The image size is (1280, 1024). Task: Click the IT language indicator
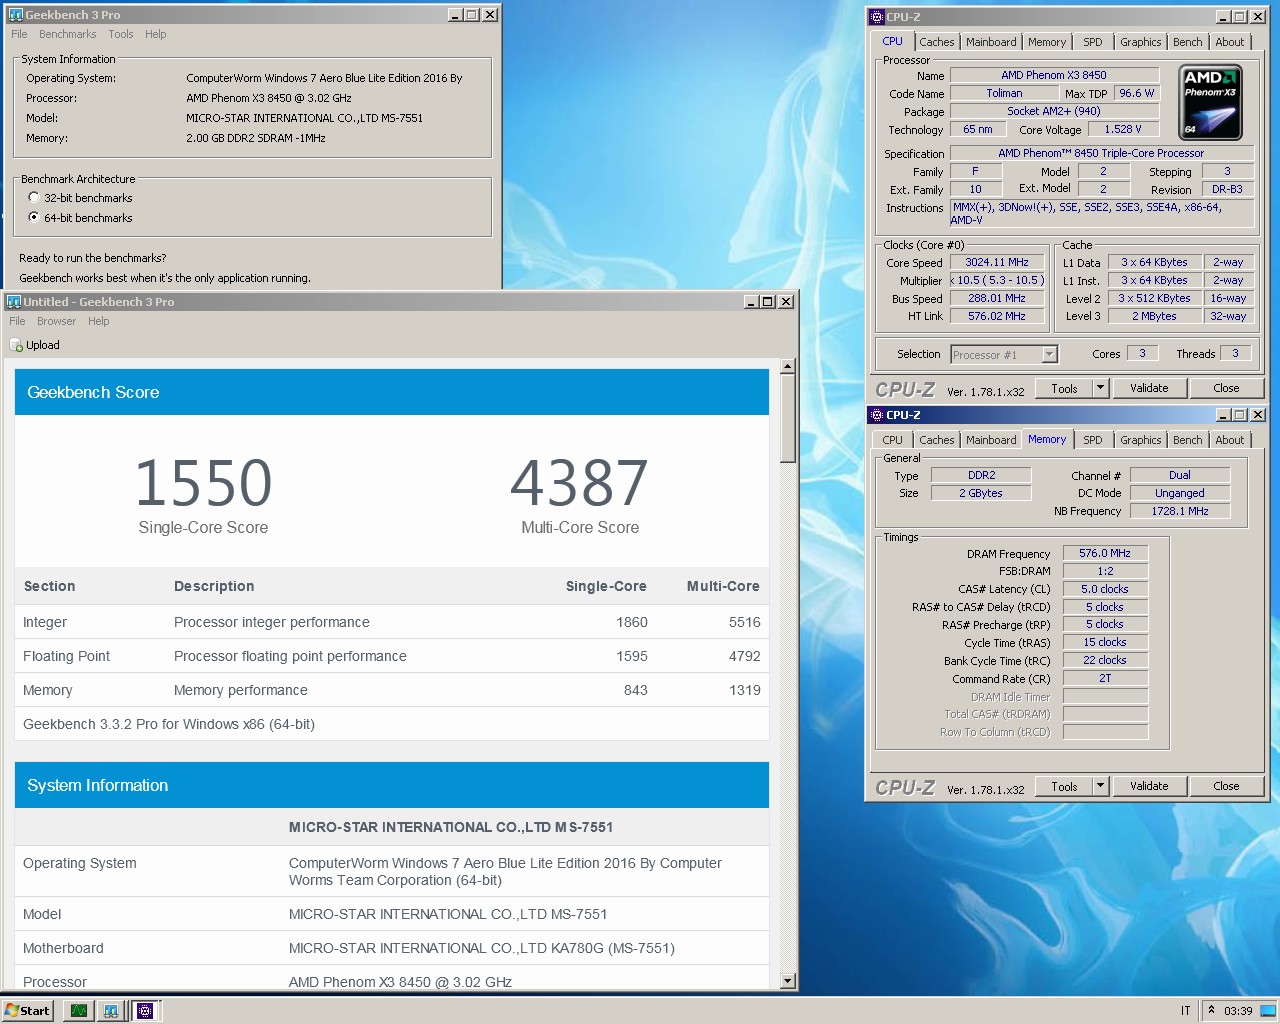tap(1185, 1010)
